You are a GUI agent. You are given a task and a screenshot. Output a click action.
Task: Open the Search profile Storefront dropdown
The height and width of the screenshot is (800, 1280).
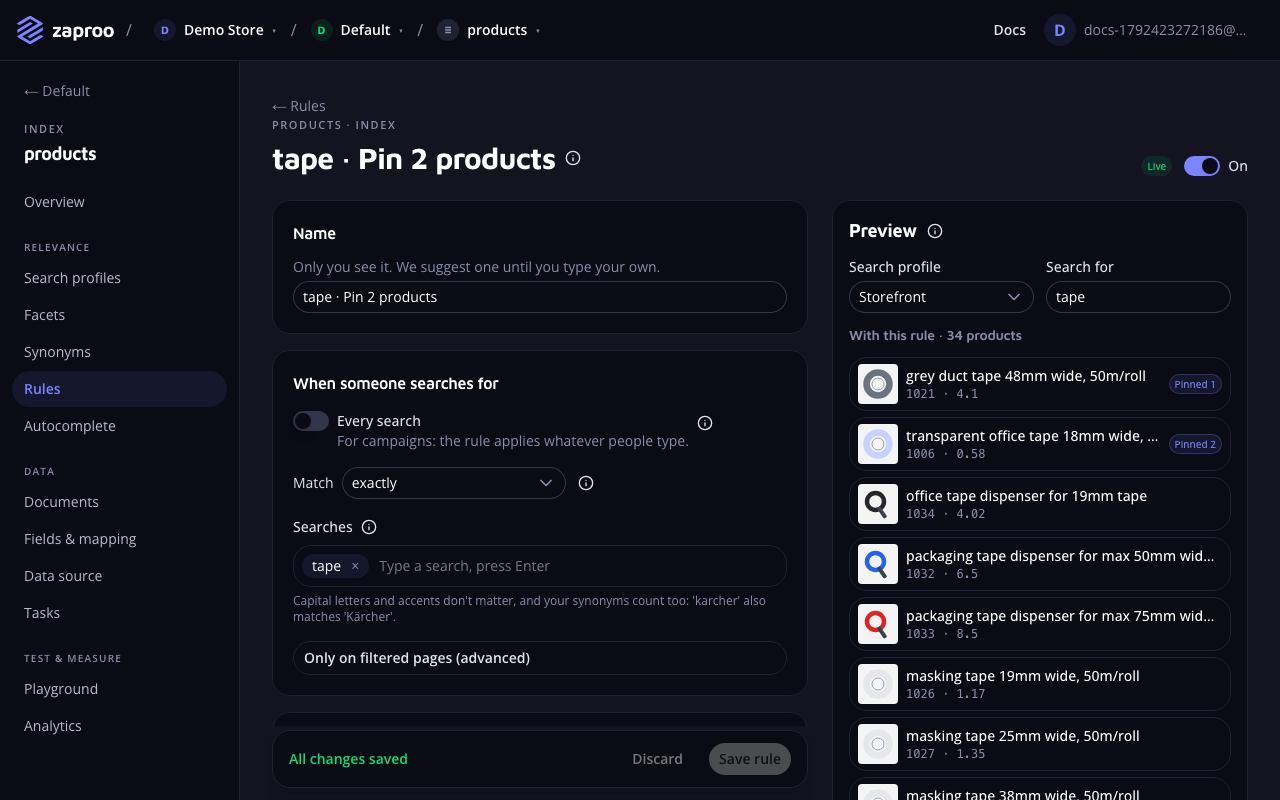941,297
